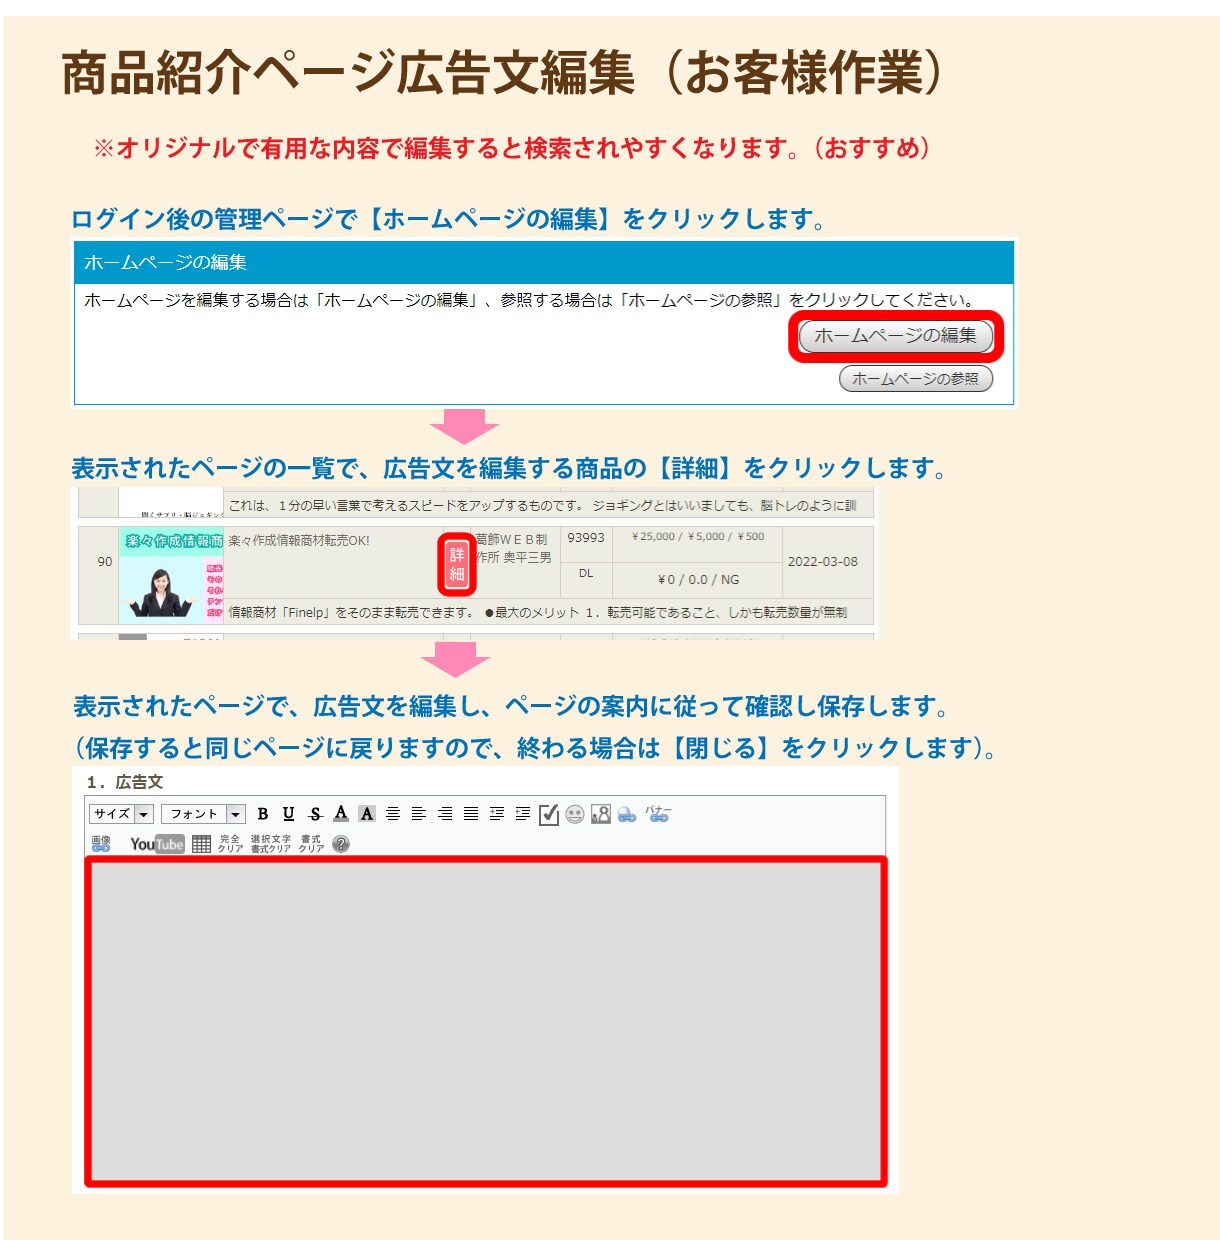This screenshot has width=1220, height=1240.
Task: Click the 画像 link icon
Action: click(x=101, y=844)
